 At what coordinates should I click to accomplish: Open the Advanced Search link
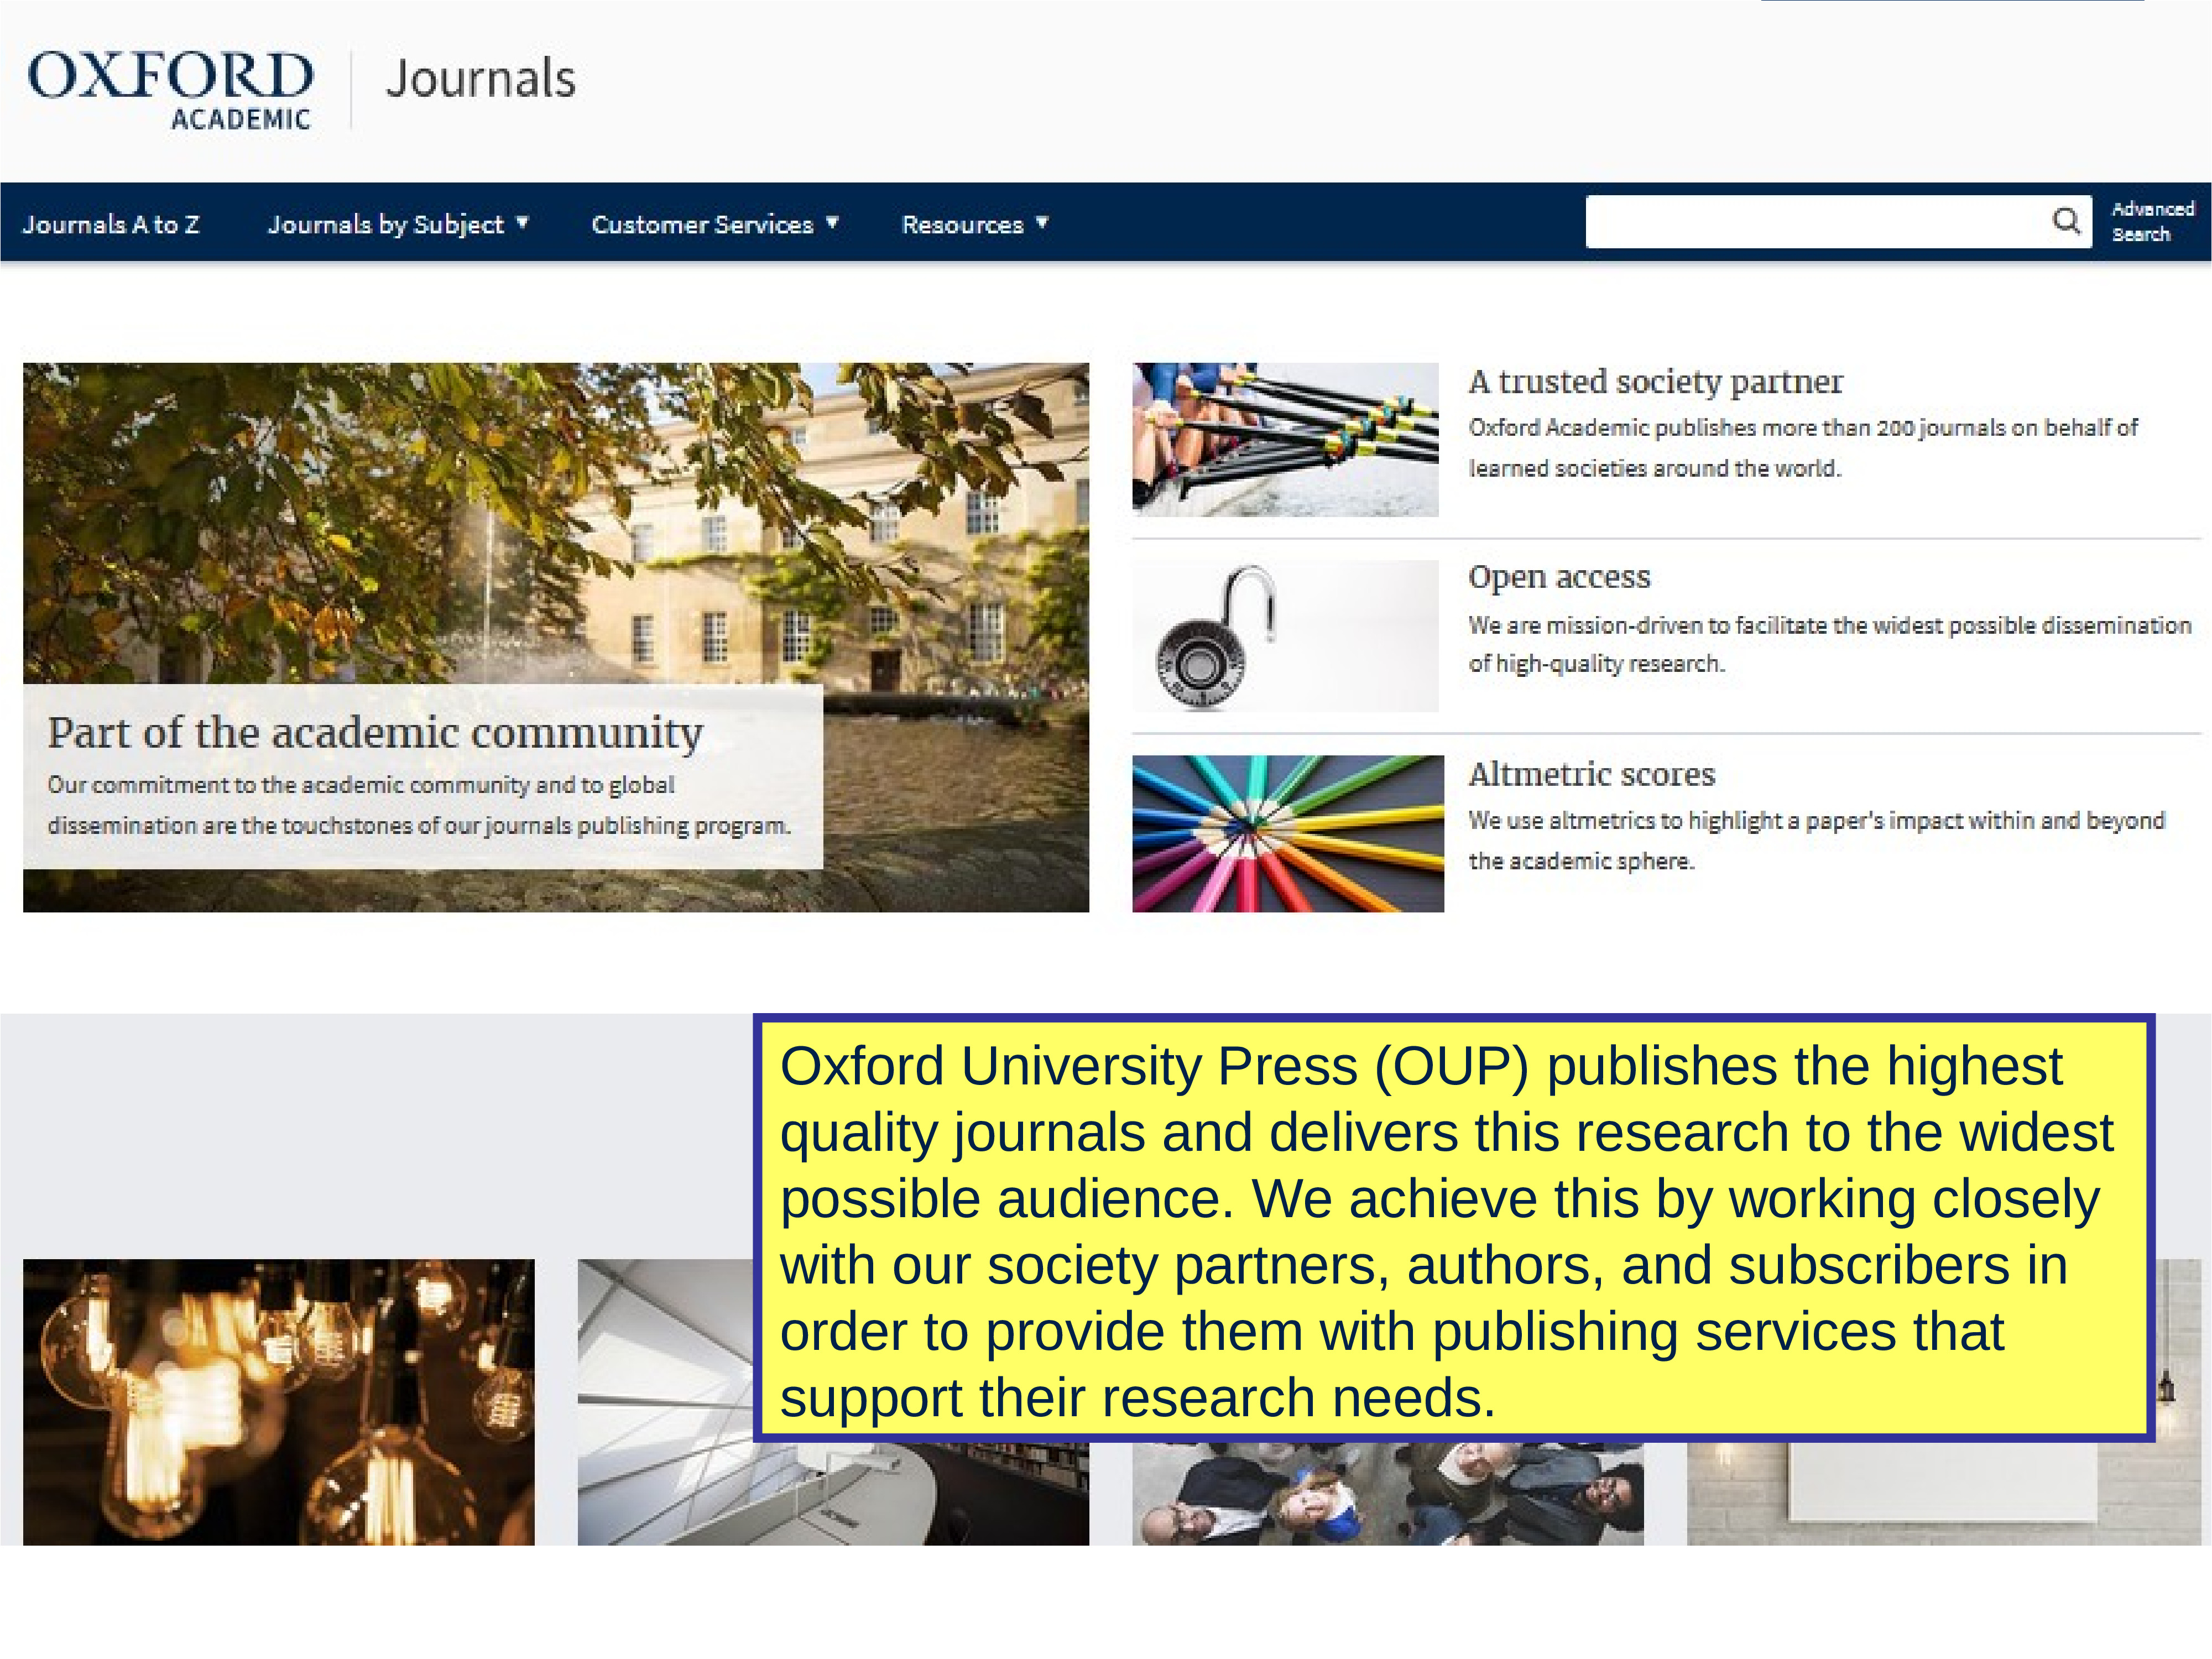pos(2152,221)
